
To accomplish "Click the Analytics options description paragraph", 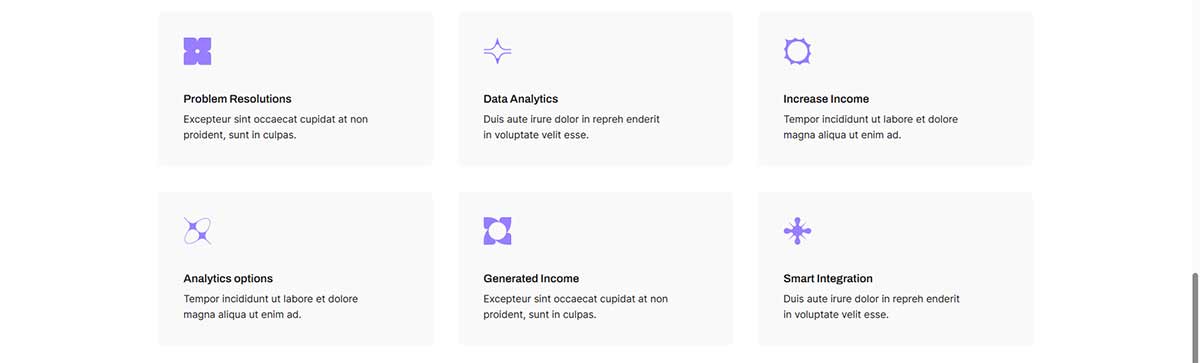I will pos(270,307).
